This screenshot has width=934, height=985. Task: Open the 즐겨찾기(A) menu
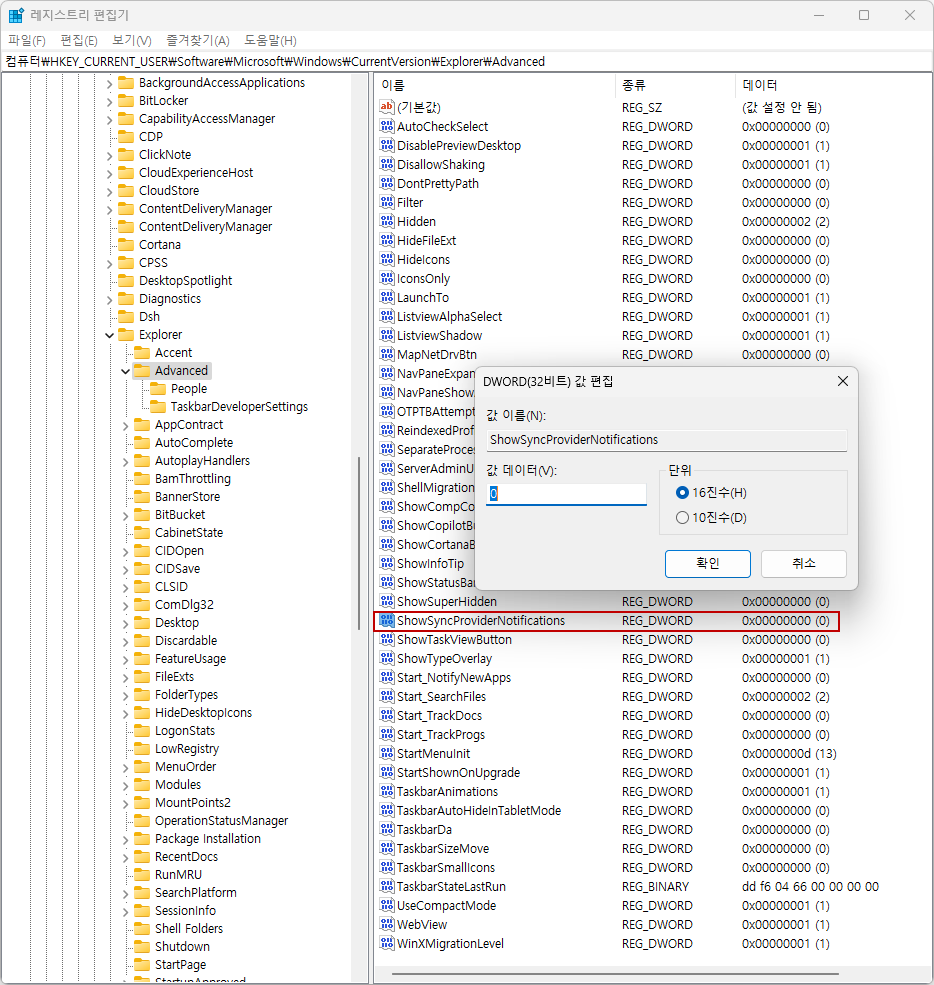click(x=197, y=40)
